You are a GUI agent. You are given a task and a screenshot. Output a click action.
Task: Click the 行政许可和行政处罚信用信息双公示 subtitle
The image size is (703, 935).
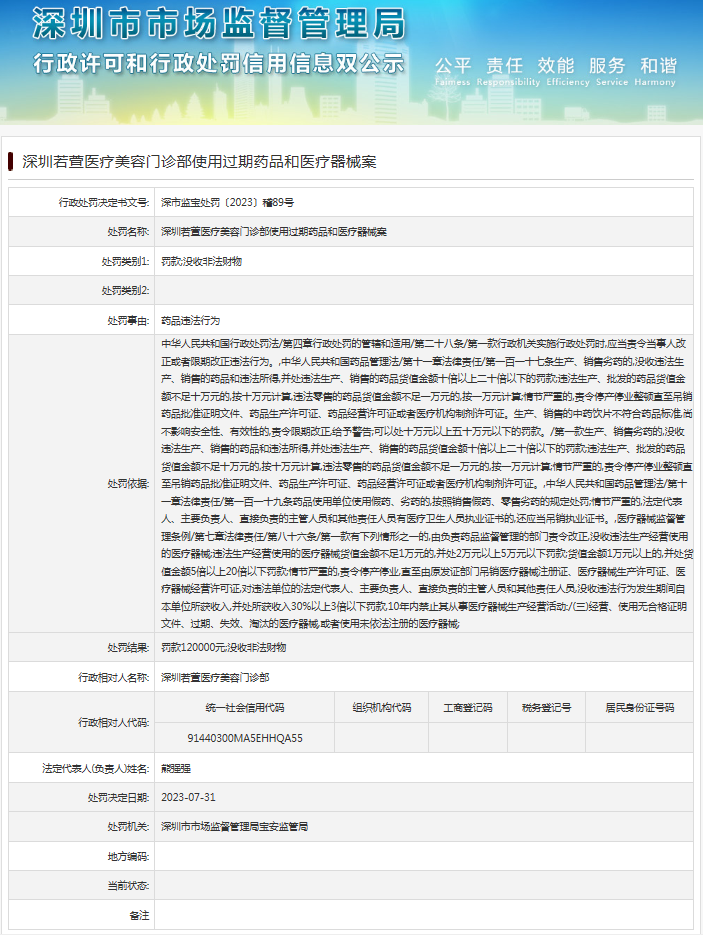[x=219, y=64]
